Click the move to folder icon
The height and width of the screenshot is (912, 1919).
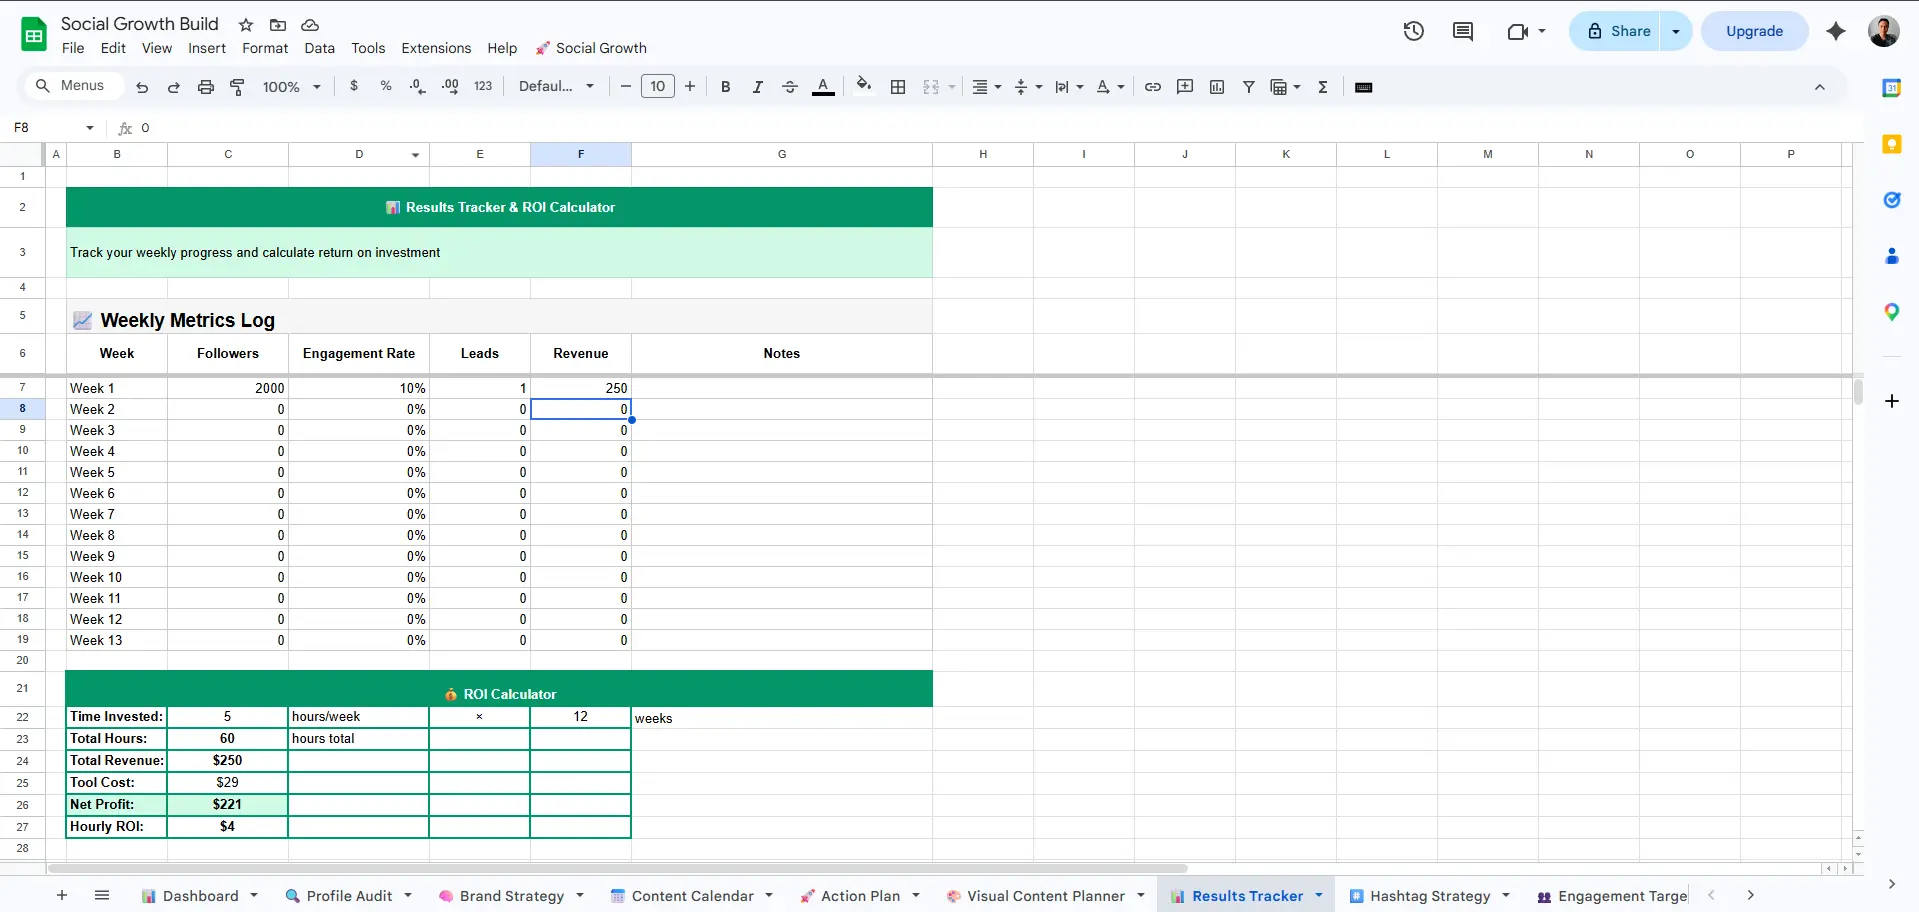278,24
